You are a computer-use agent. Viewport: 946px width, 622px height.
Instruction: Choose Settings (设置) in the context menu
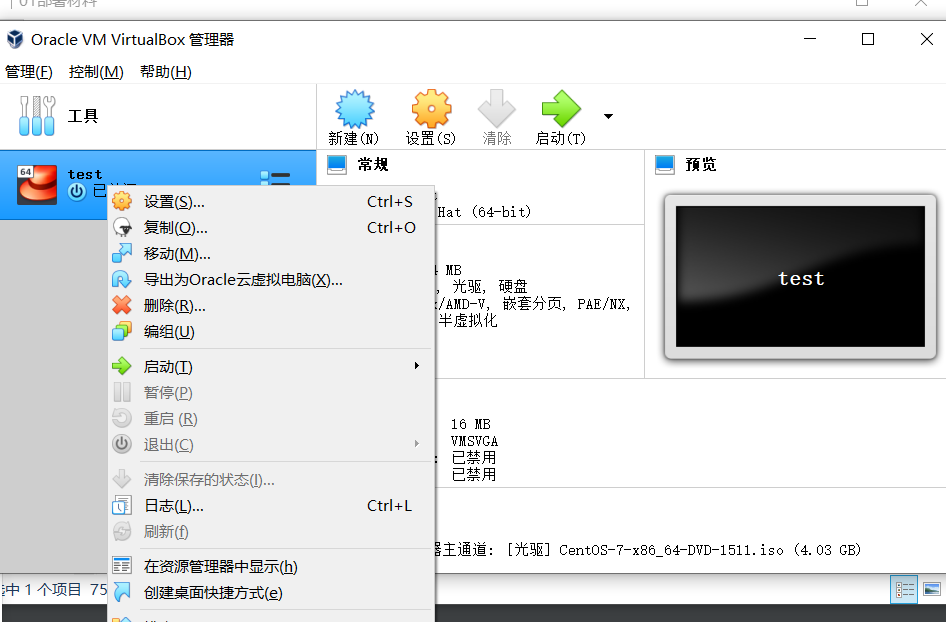tap(173, 202)
